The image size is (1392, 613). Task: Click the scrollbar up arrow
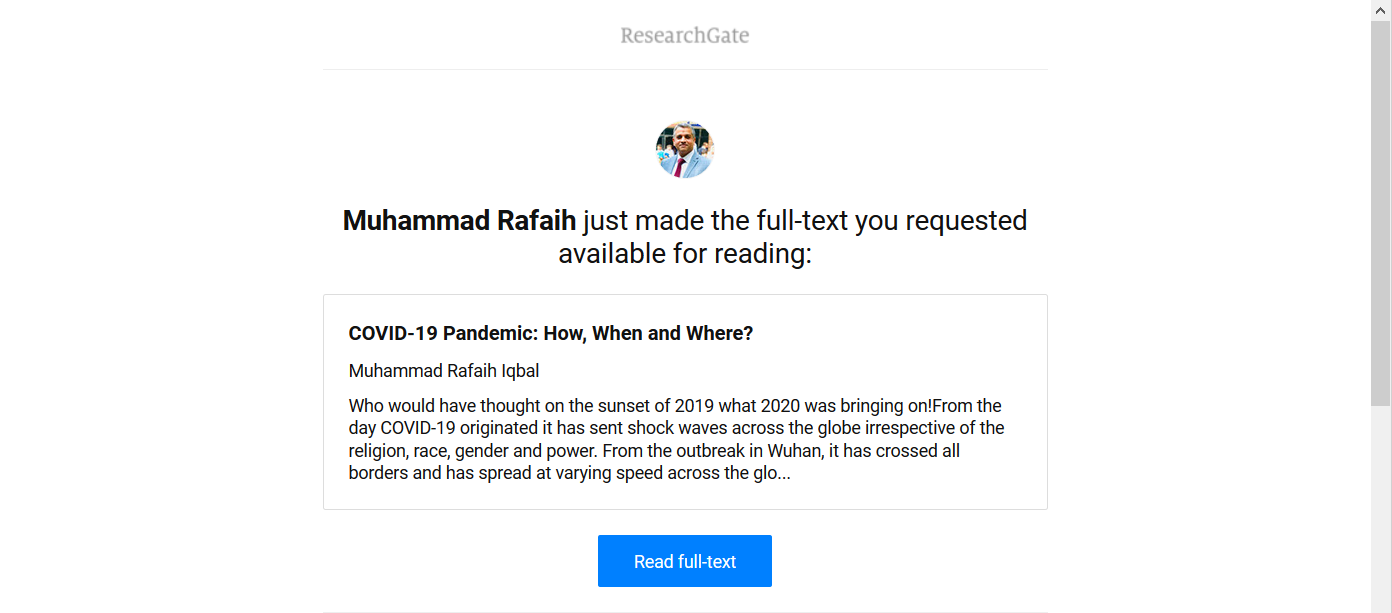pyautogui.click(x=1381, y=9)
